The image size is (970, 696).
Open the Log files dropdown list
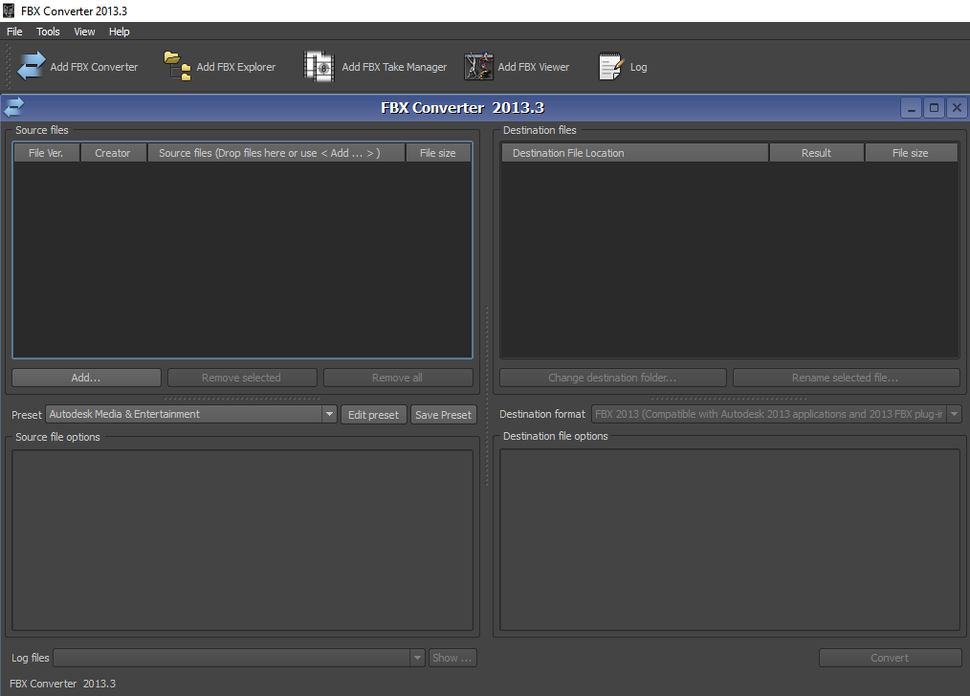417,657
